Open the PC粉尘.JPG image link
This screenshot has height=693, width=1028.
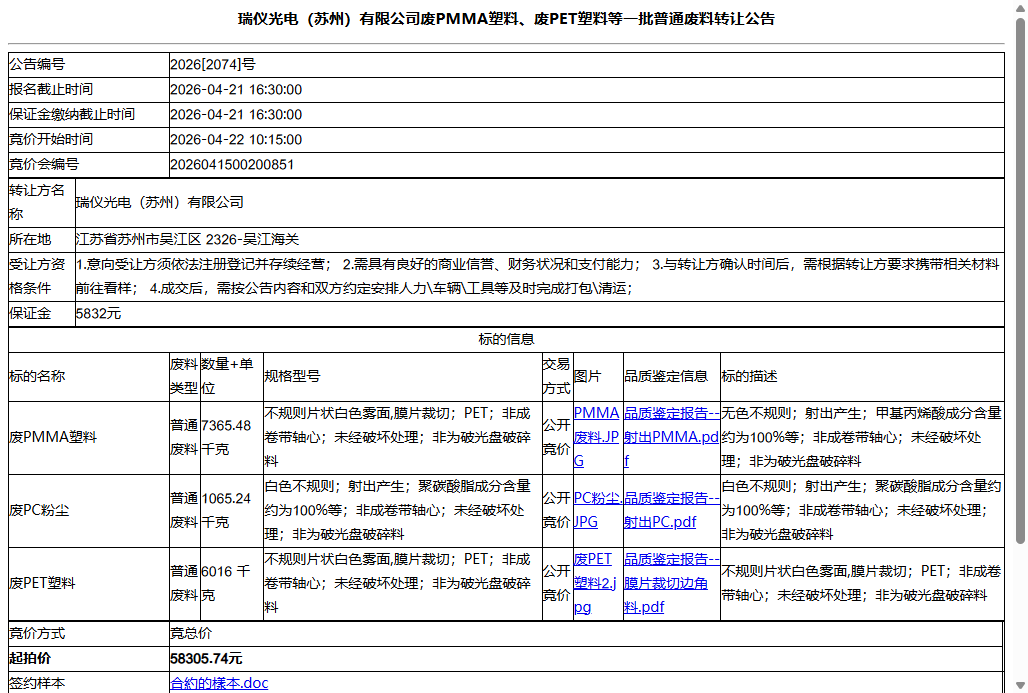[x=597, y=509]
